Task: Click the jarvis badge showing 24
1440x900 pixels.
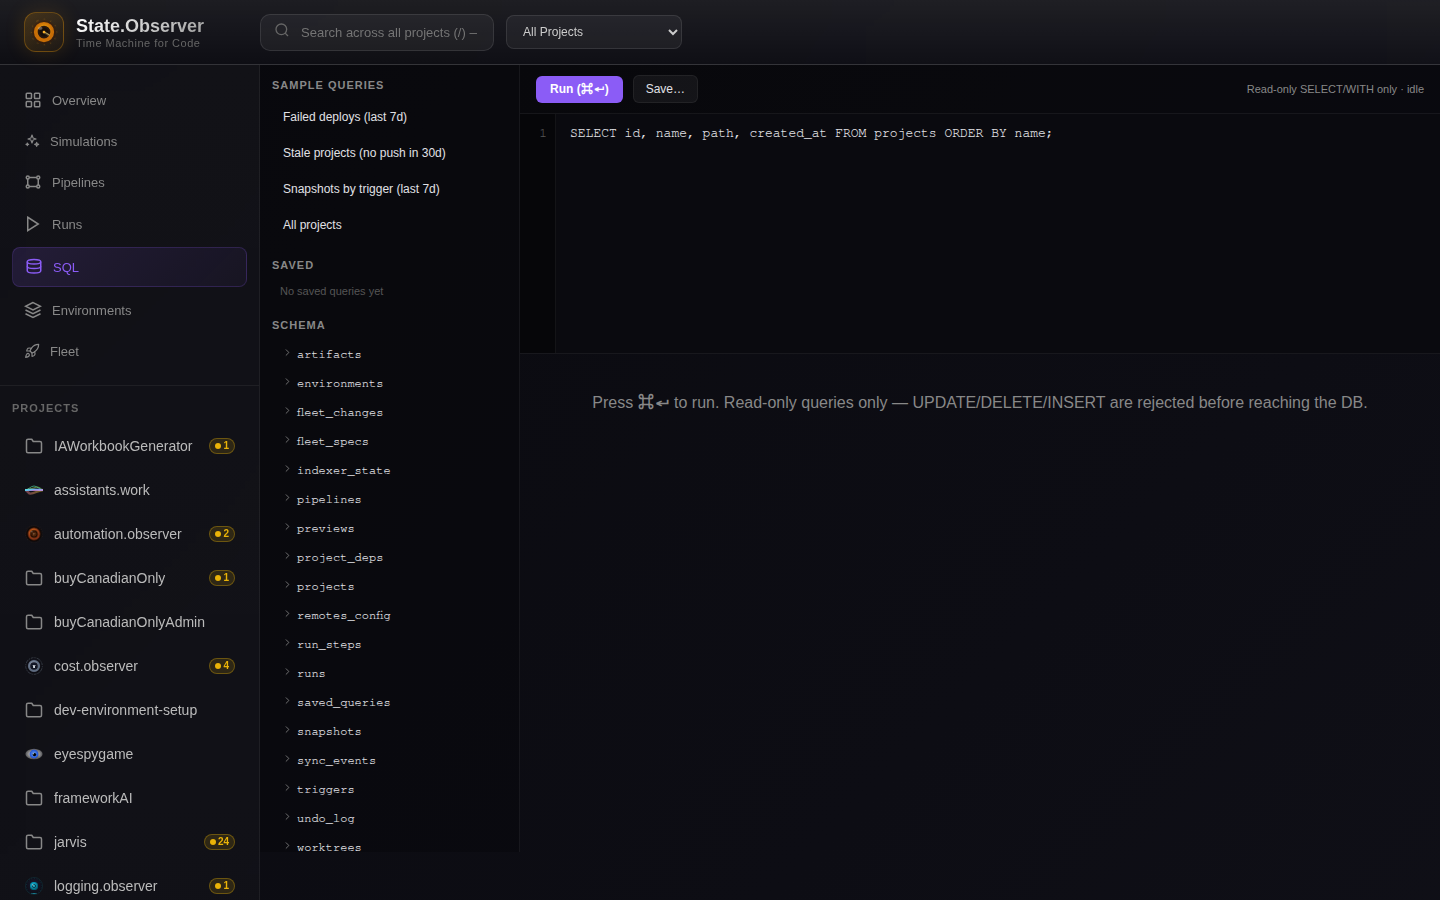Action: pyautogui.click(x=220, y=842)
